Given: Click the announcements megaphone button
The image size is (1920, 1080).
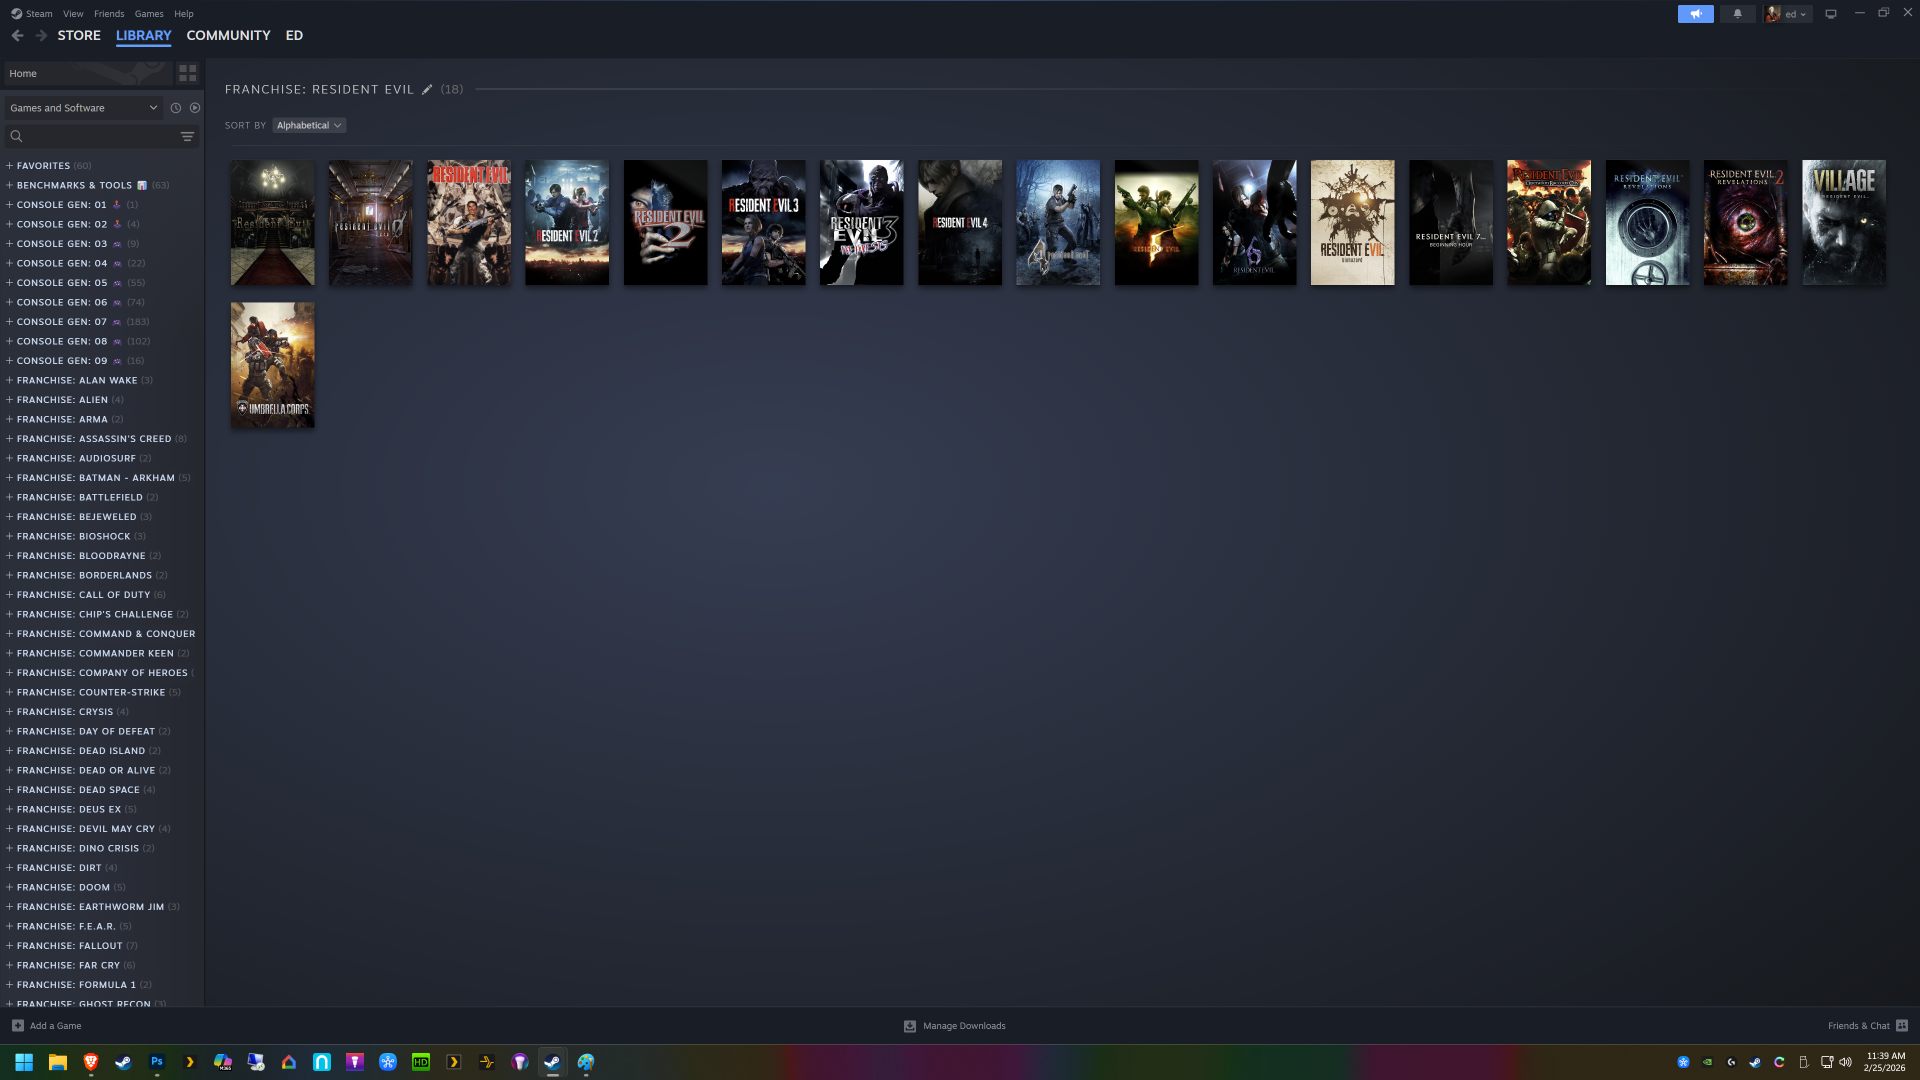Looking at the screenshot, I should click(1695, 14).
